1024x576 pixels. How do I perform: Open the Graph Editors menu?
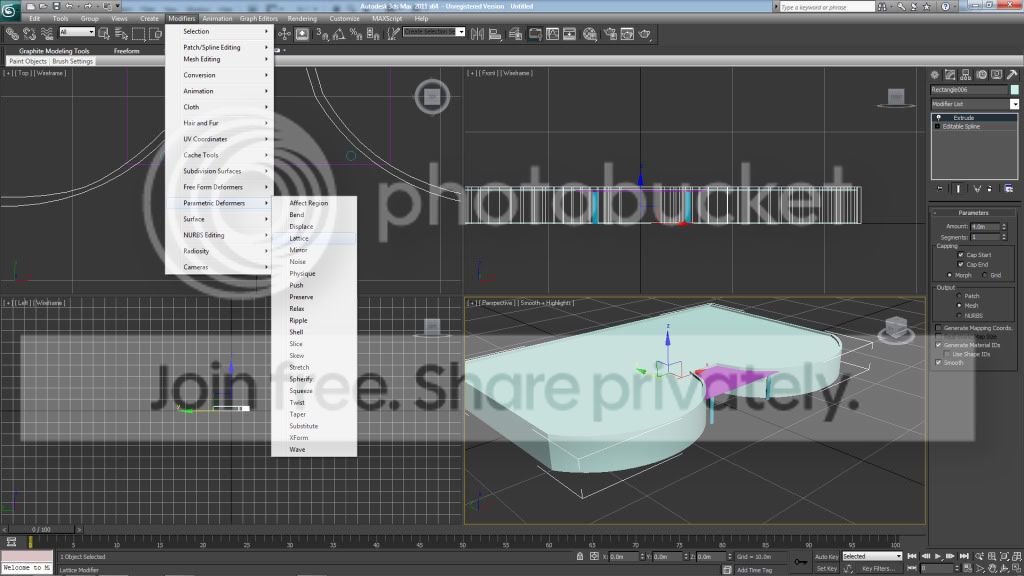259,18
